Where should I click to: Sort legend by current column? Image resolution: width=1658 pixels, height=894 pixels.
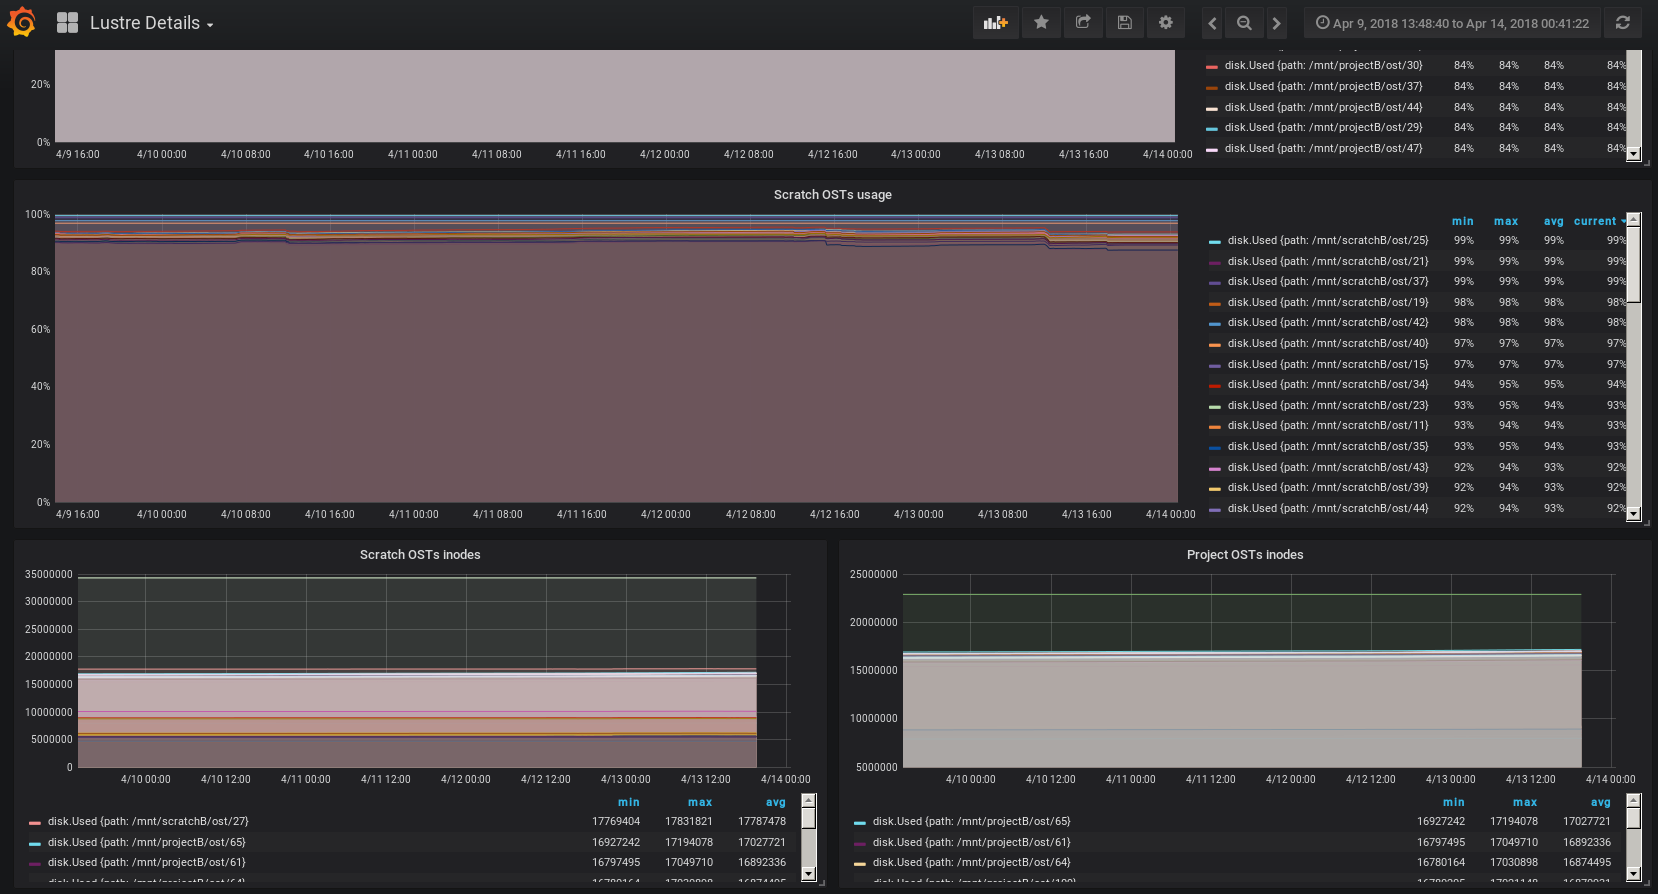point(1595,221)
